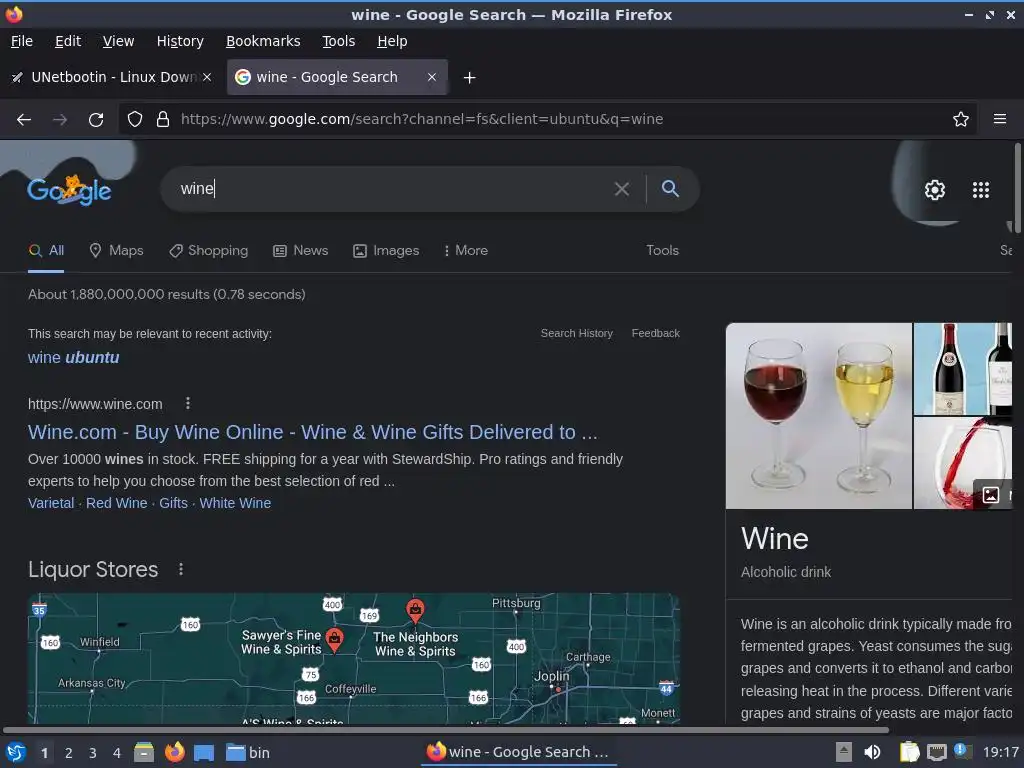Go back with the back arrow

24,120
